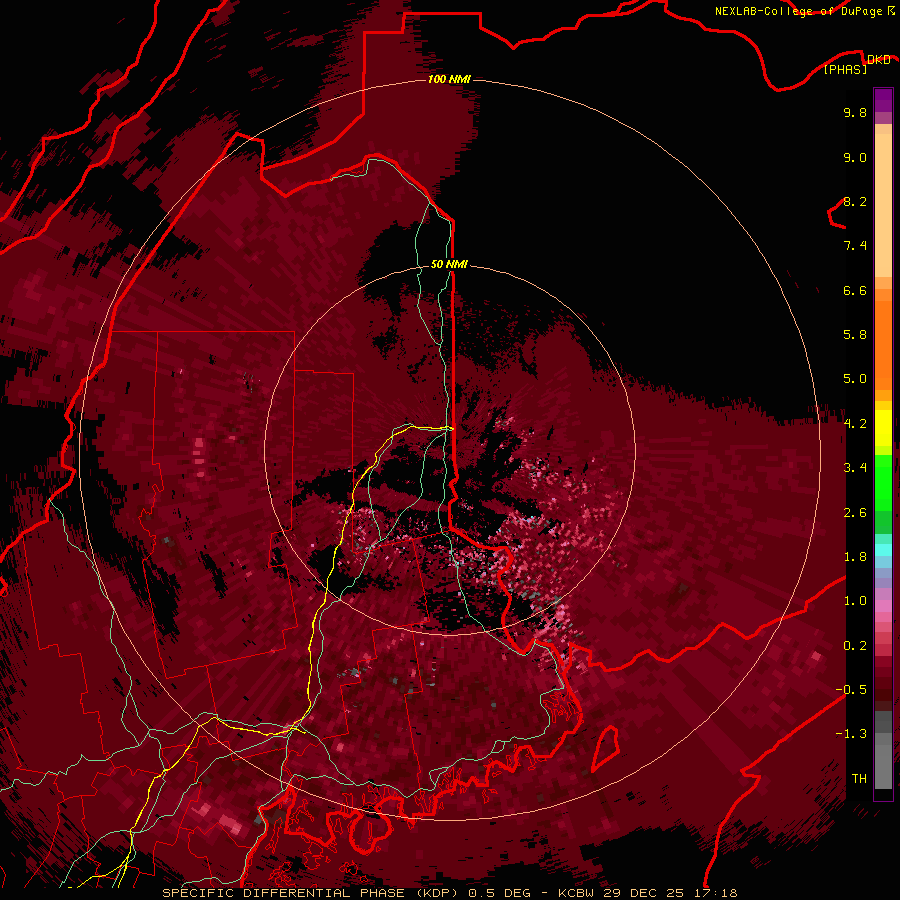Pick the orange band on the color bar

883,344
